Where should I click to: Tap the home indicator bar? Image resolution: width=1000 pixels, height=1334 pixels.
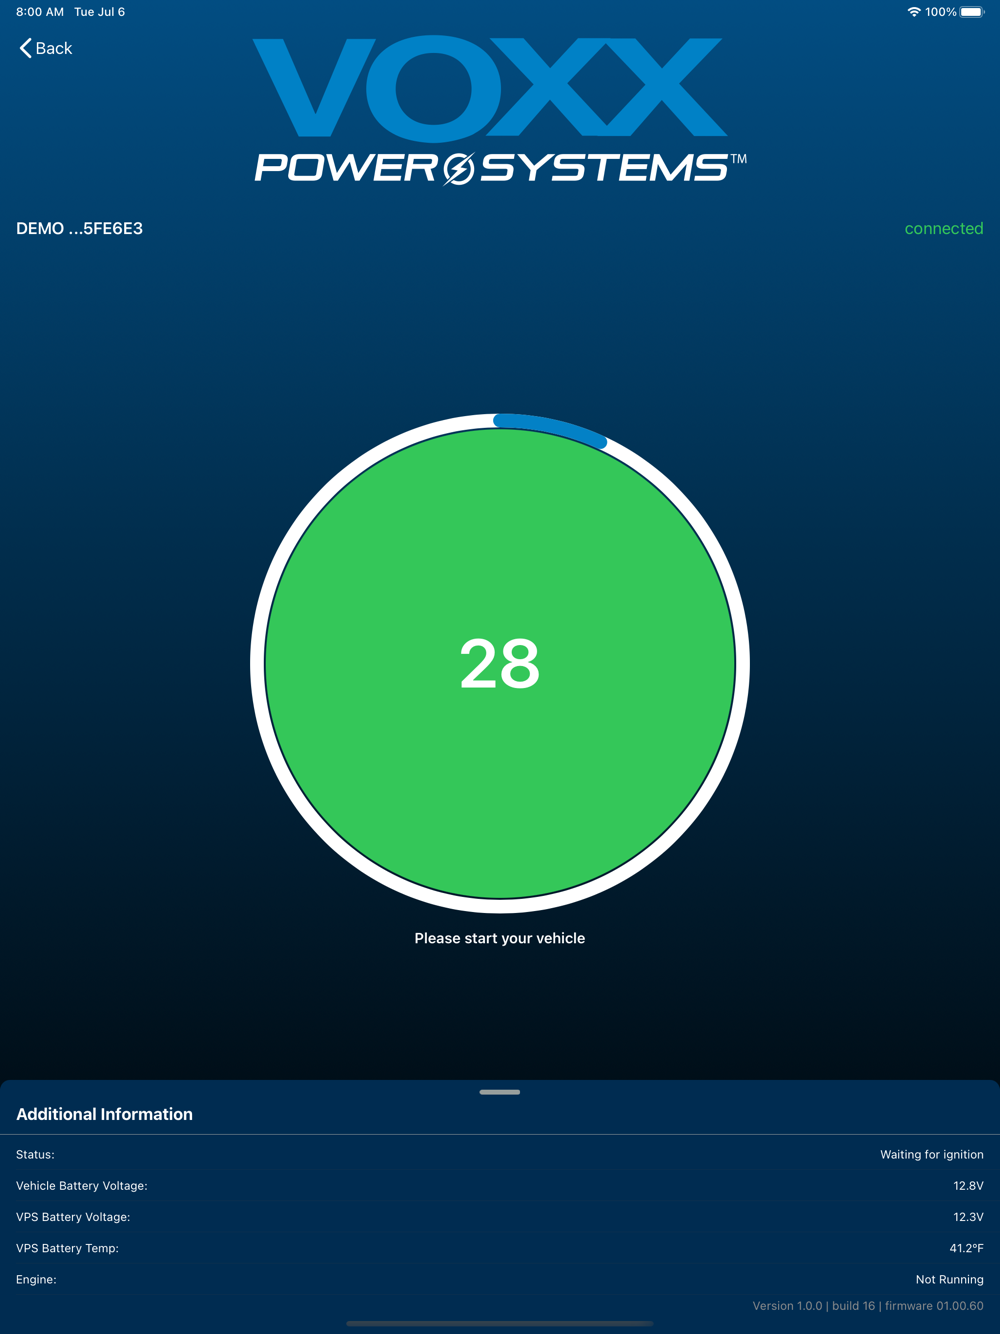(500, 1323)
